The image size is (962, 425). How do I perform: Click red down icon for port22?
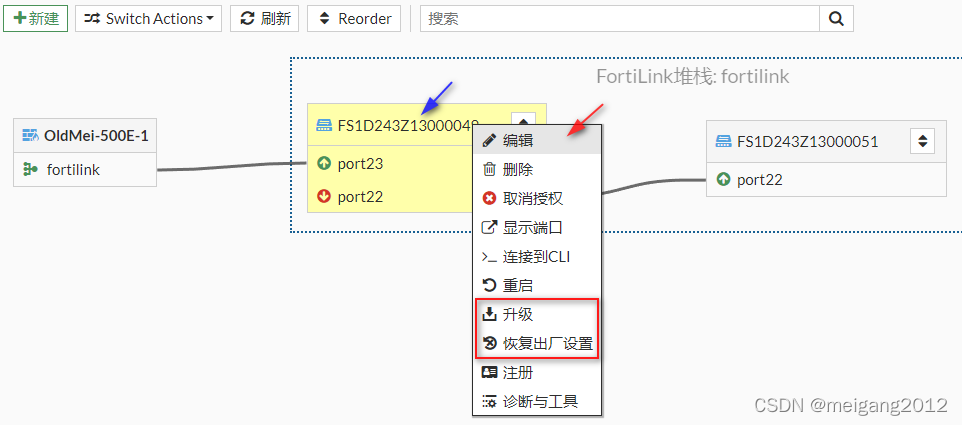[324, 197]
